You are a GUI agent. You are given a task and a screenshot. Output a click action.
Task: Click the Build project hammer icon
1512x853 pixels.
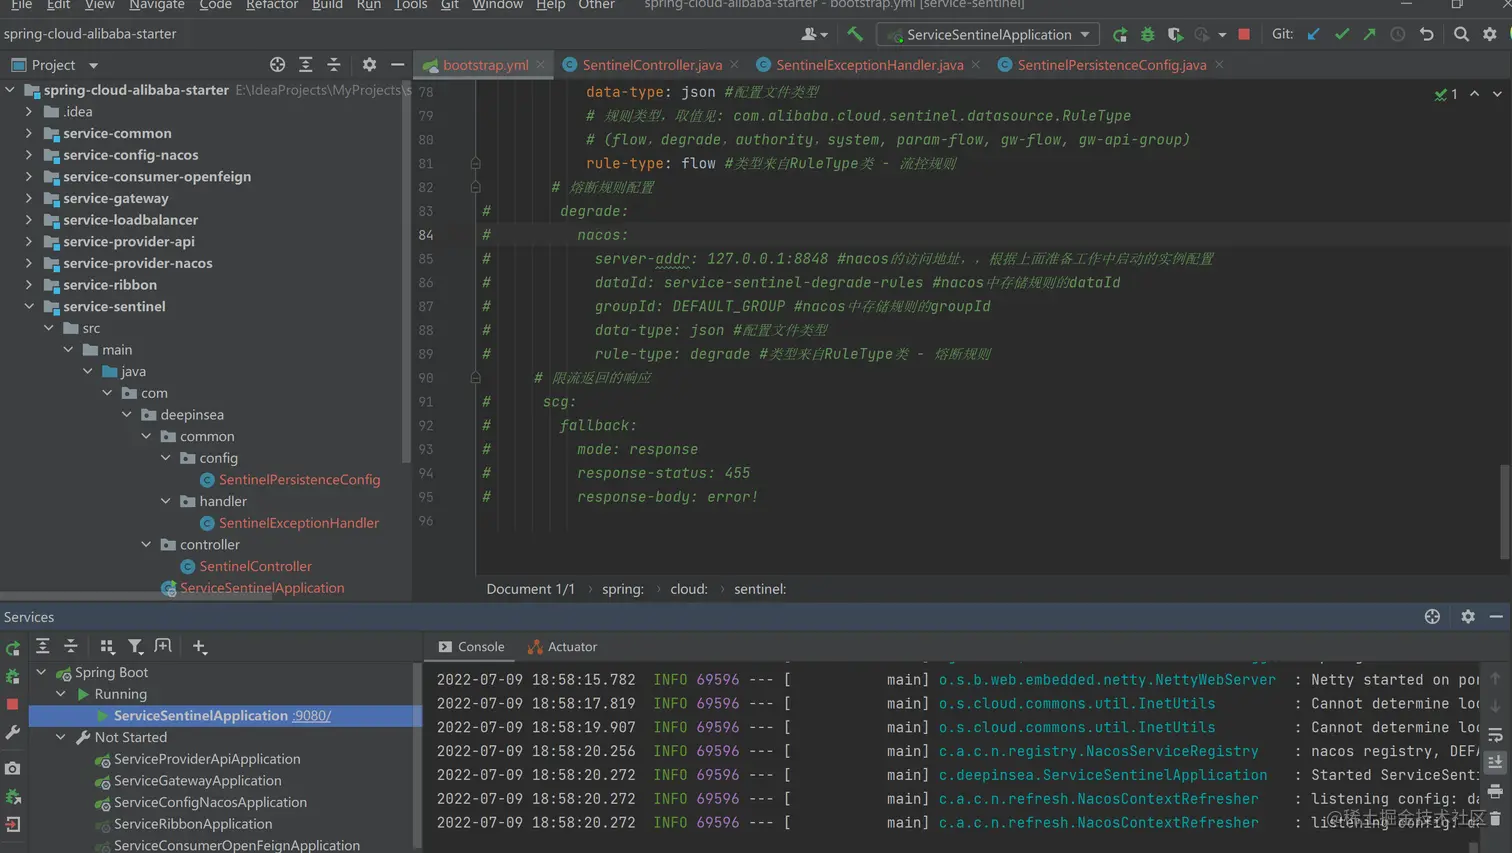[855, 34]
